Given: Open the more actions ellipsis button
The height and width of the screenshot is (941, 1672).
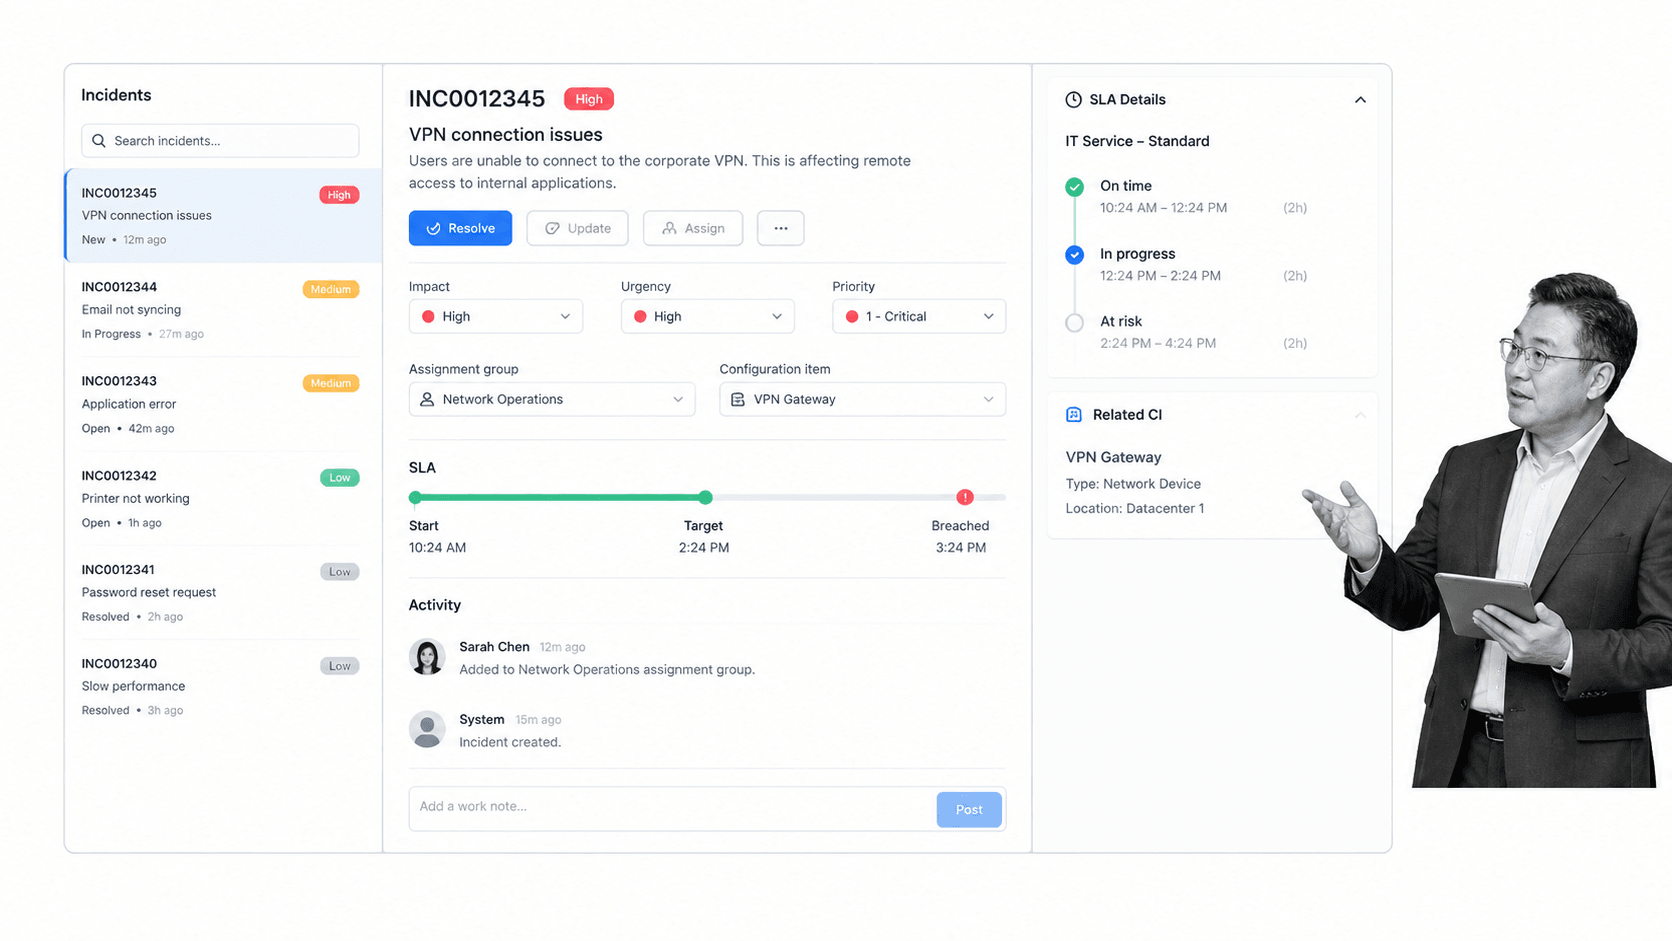Looking at the screenshot, I should pos(781,228).
